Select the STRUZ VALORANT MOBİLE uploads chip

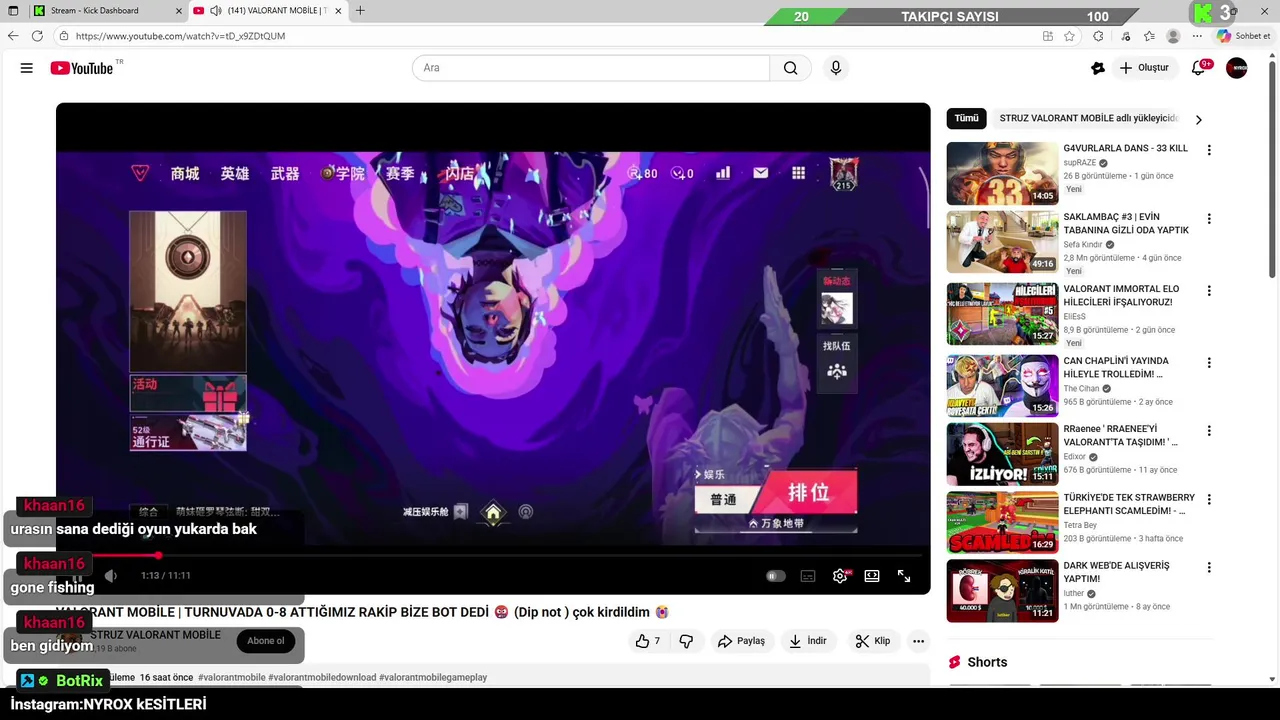point(1088,118)
